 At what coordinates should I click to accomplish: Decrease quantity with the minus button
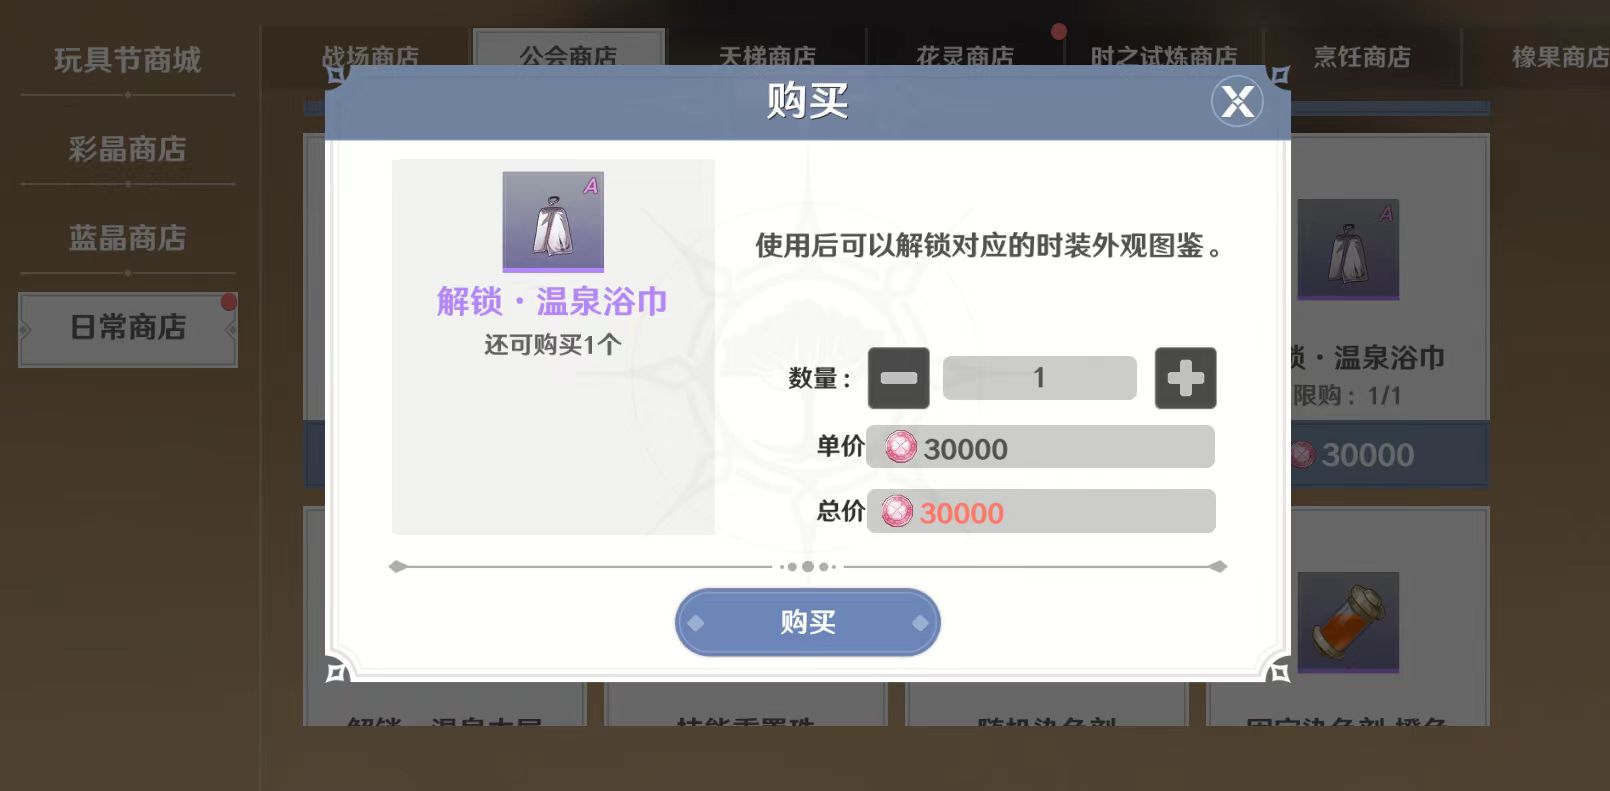click(898, 378)
